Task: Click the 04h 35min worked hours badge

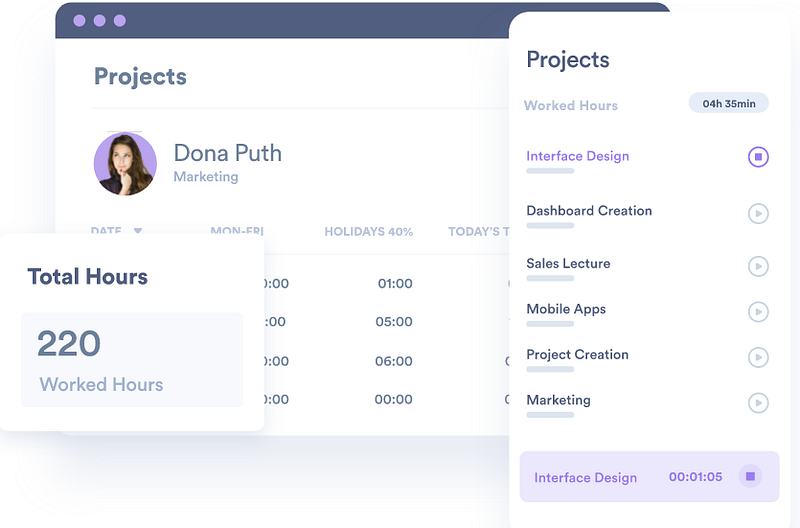Action: [x=729, y=103]
